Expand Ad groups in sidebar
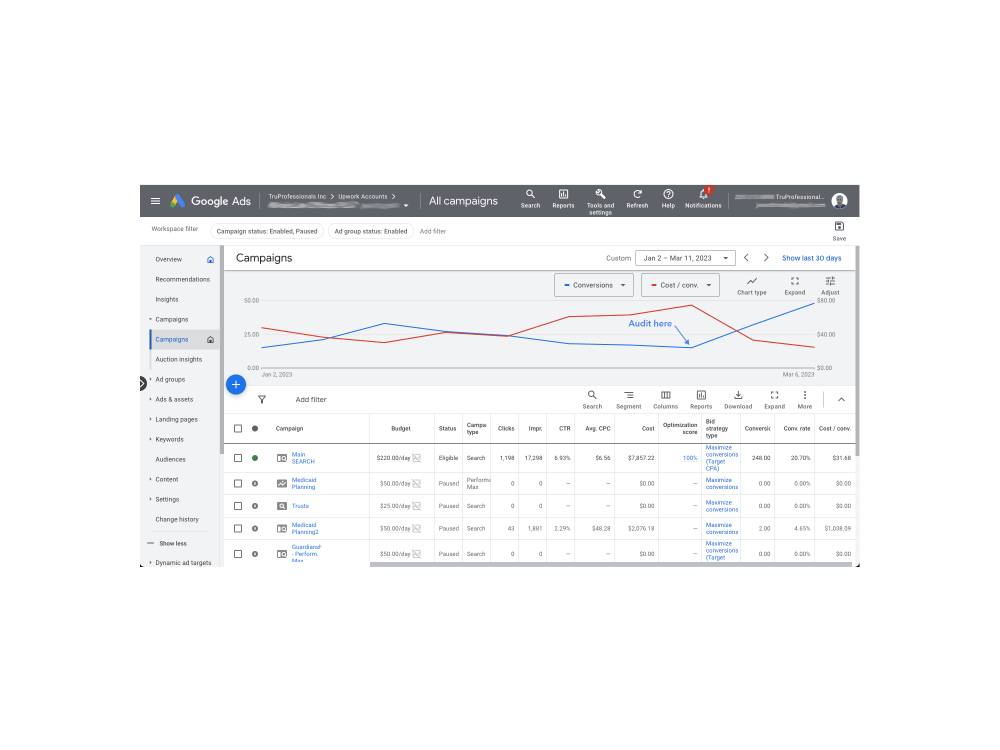The width and height of the screenshot is (1000, 750). coord(170,379)
